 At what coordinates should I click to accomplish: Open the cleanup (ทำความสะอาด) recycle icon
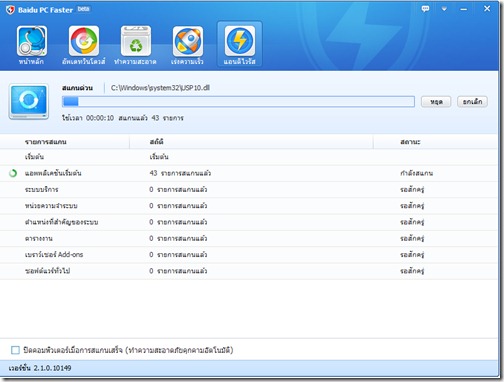pyautogui.click(x=136, y=41)
